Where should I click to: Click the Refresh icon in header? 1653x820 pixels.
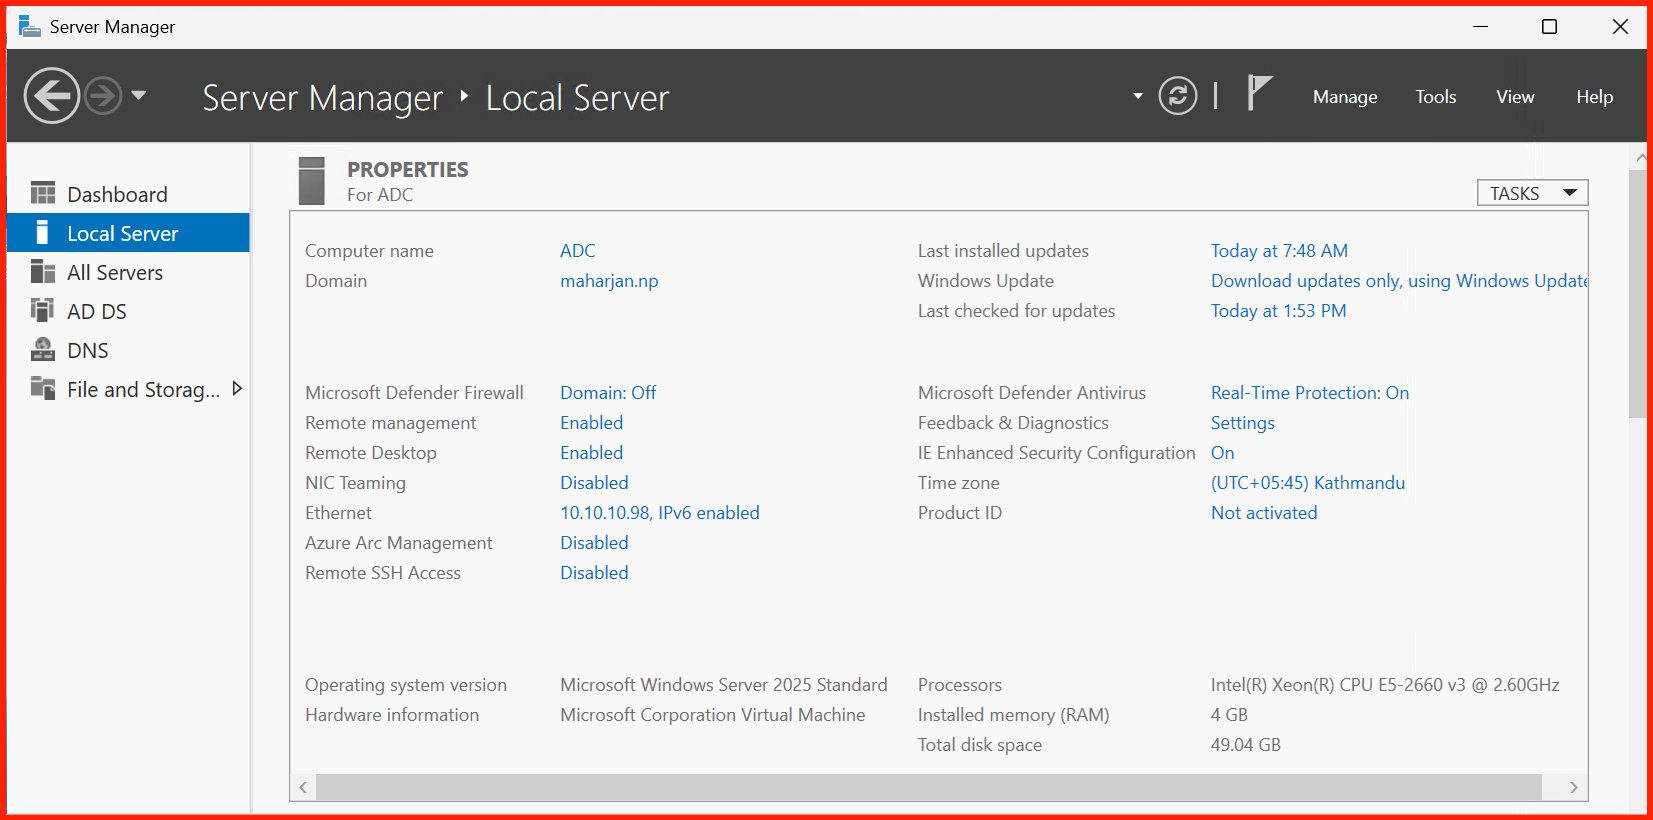point(1178,96)
